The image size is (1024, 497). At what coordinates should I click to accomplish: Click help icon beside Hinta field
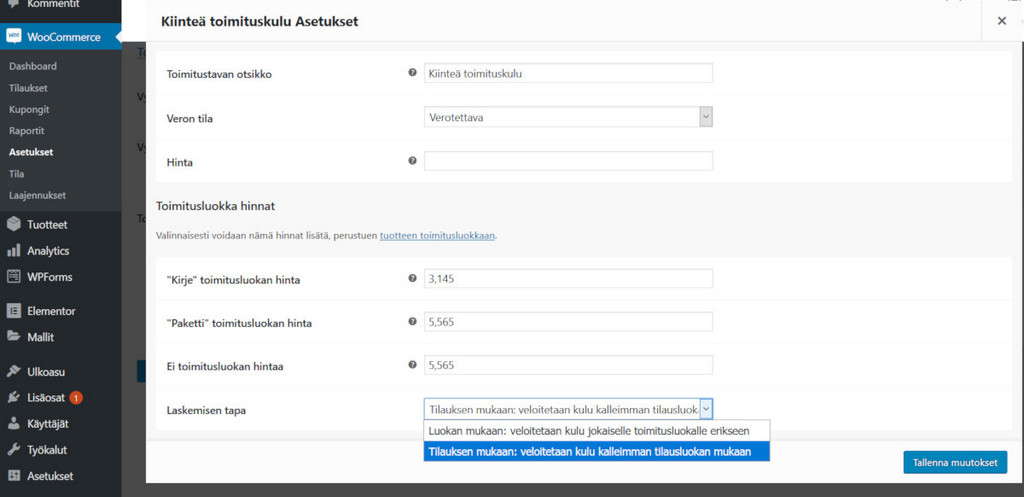point(412,161)
